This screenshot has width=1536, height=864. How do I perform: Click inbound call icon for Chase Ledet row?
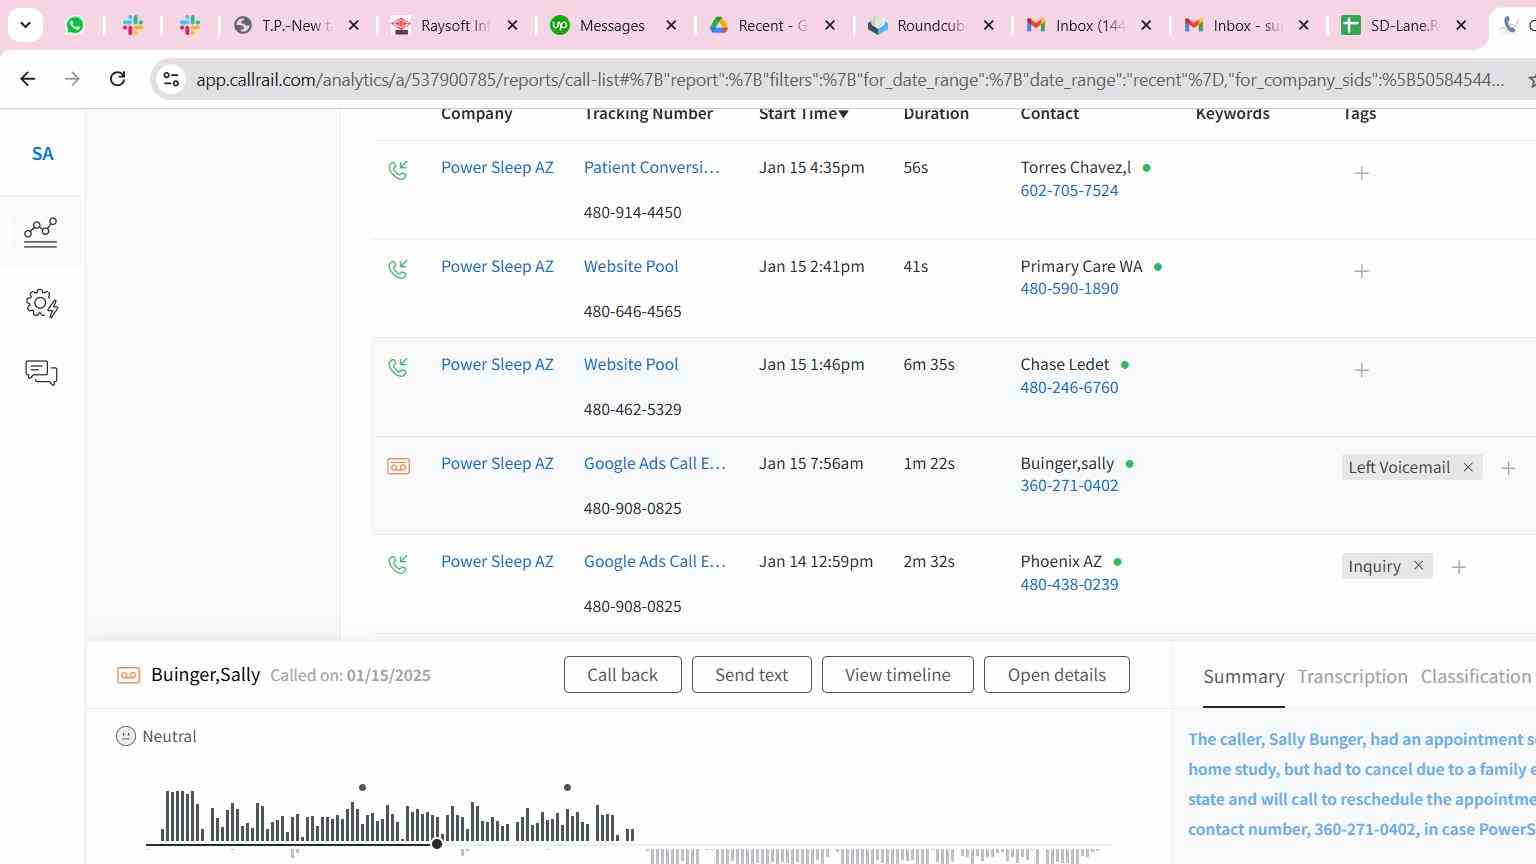click(398, 368)
